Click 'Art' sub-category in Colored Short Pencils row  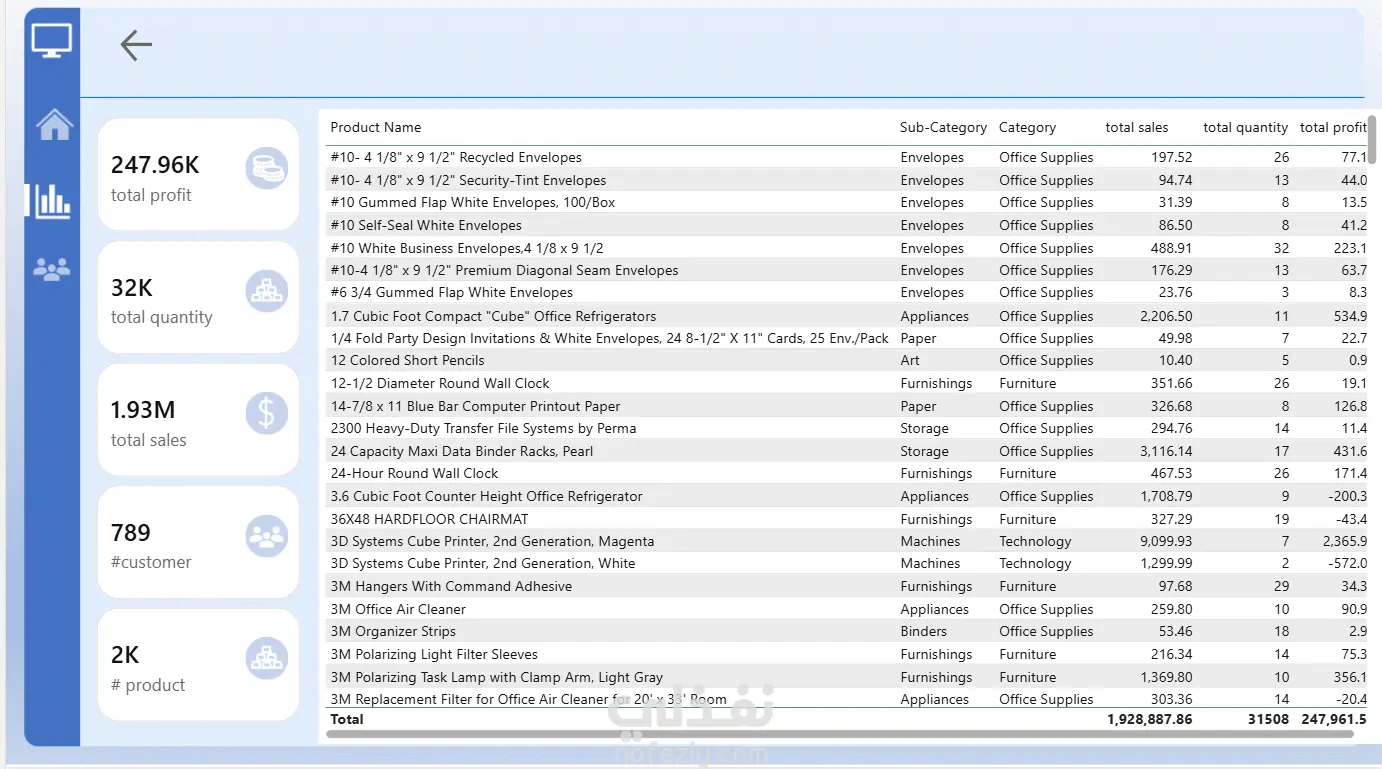point(909,360)
